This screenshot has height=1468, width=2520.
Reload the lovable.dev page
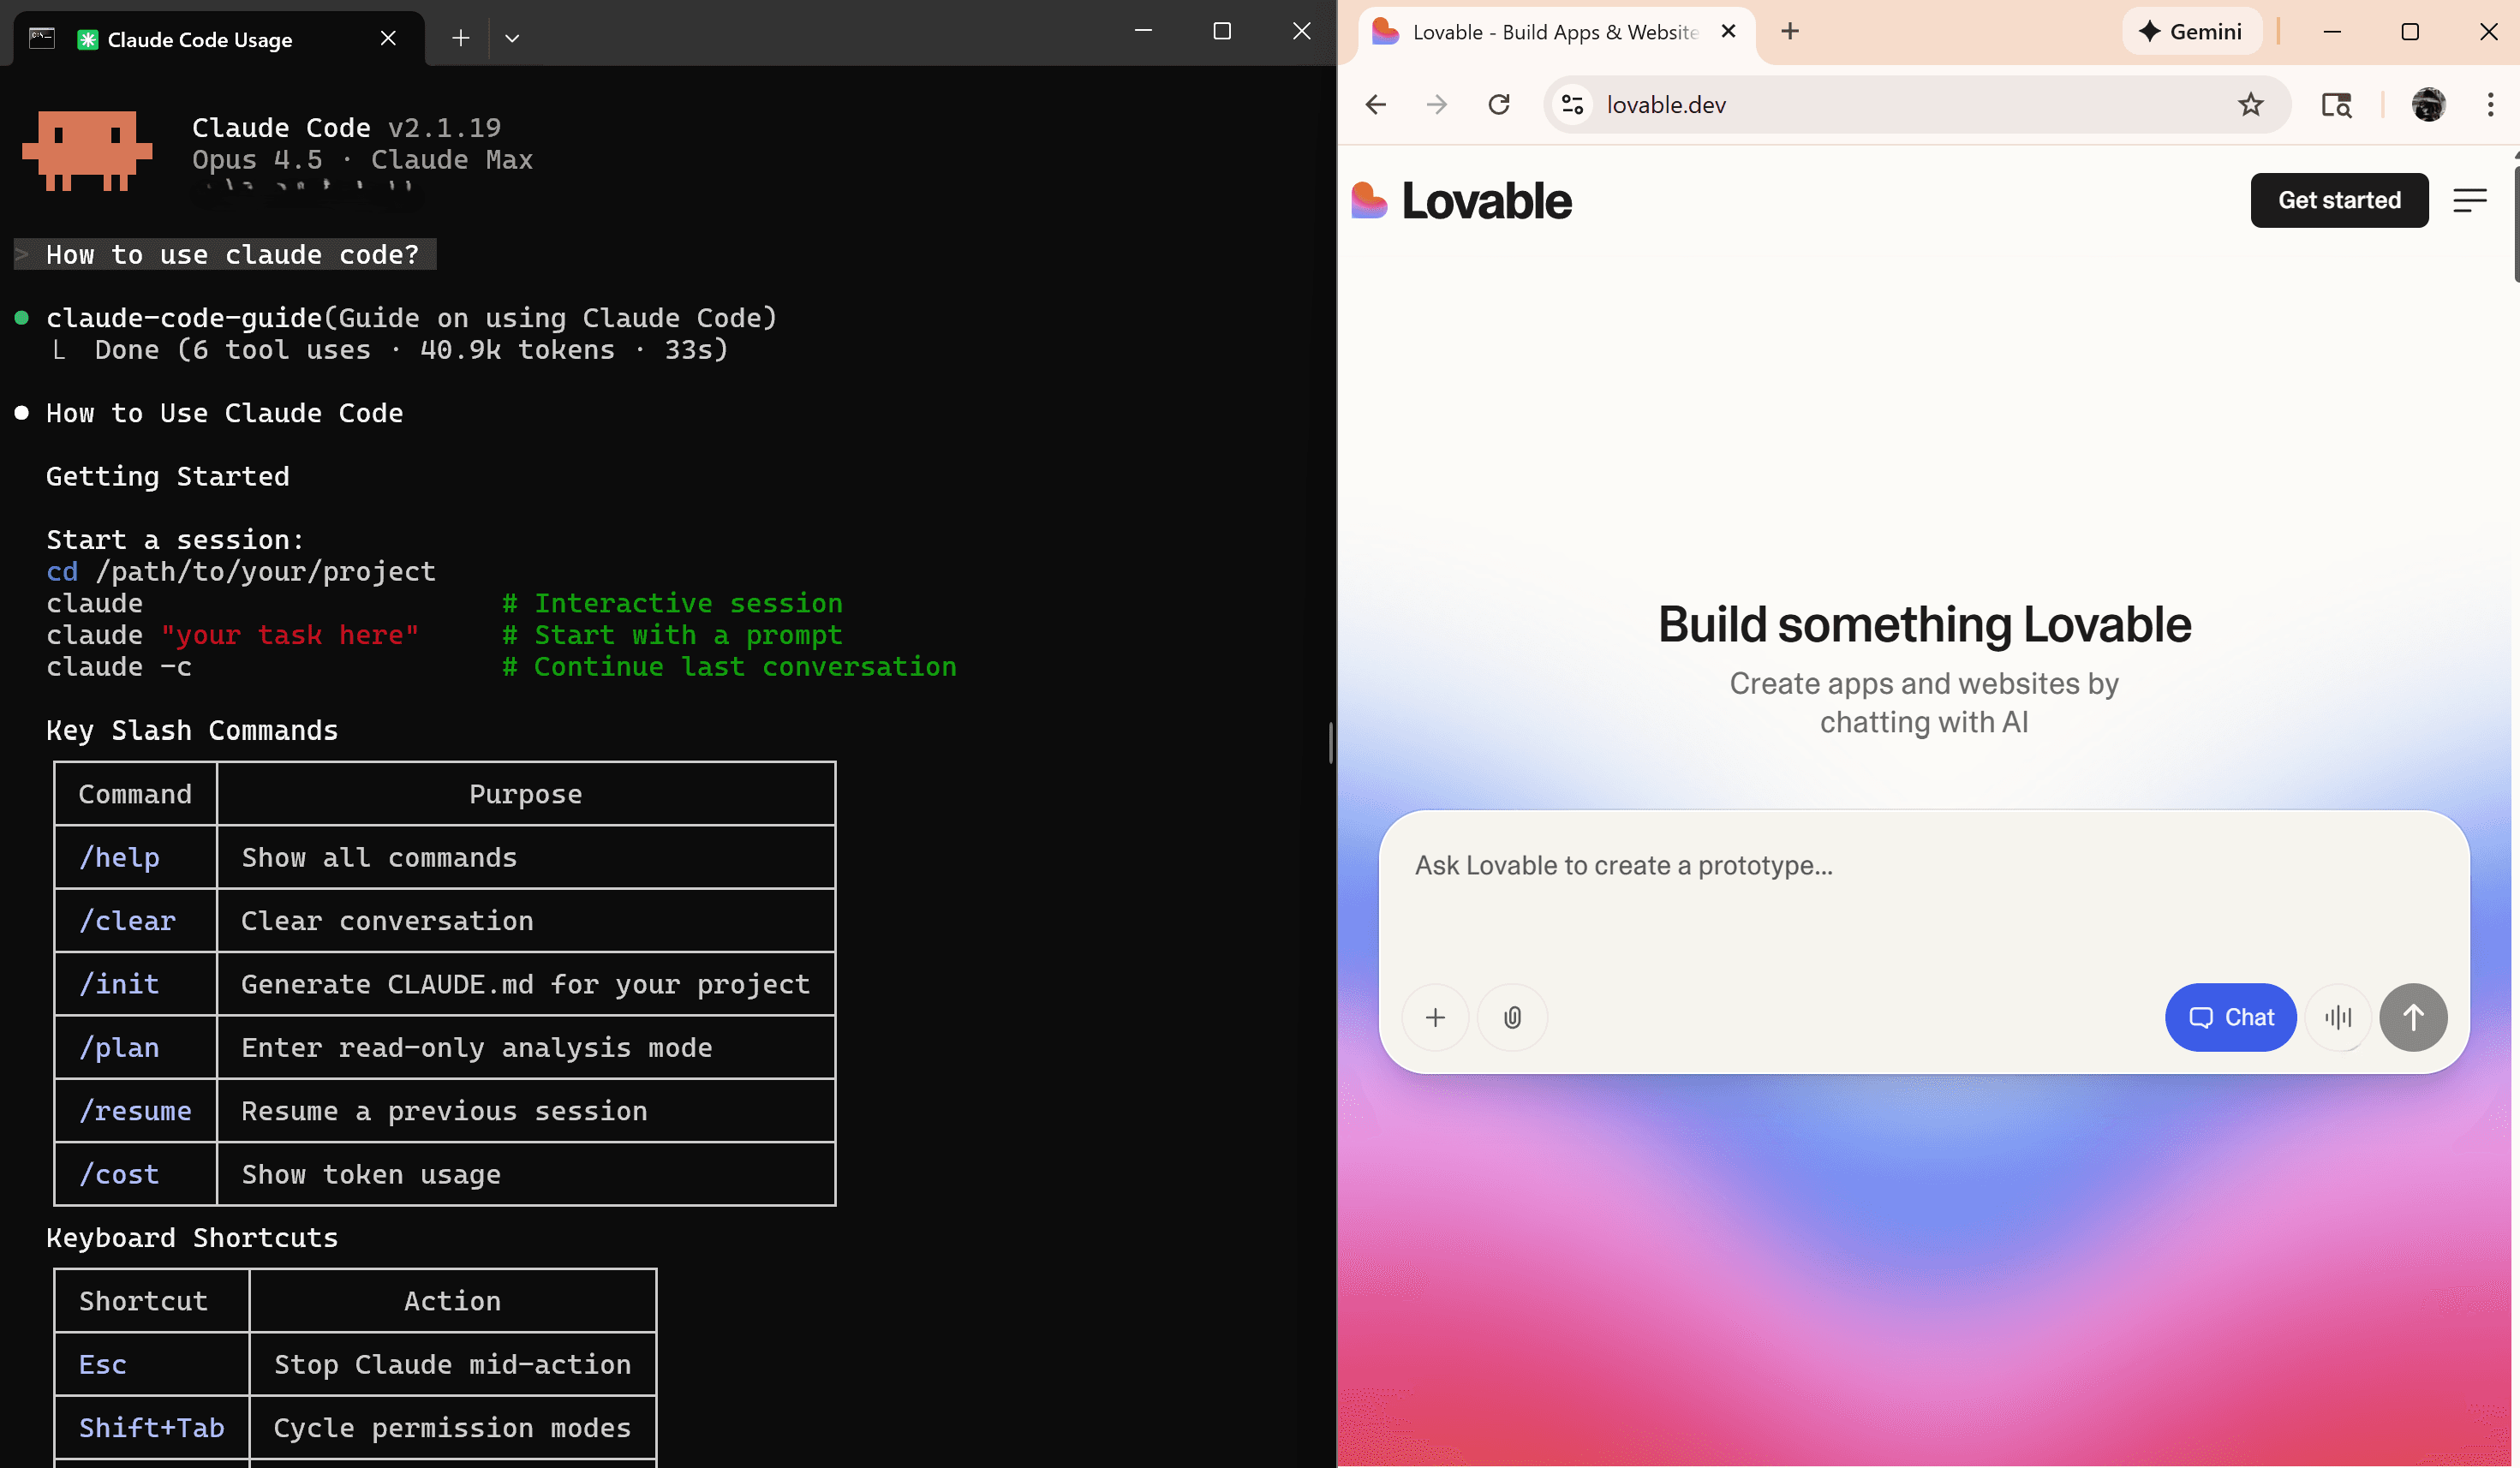pos(1499,104)
